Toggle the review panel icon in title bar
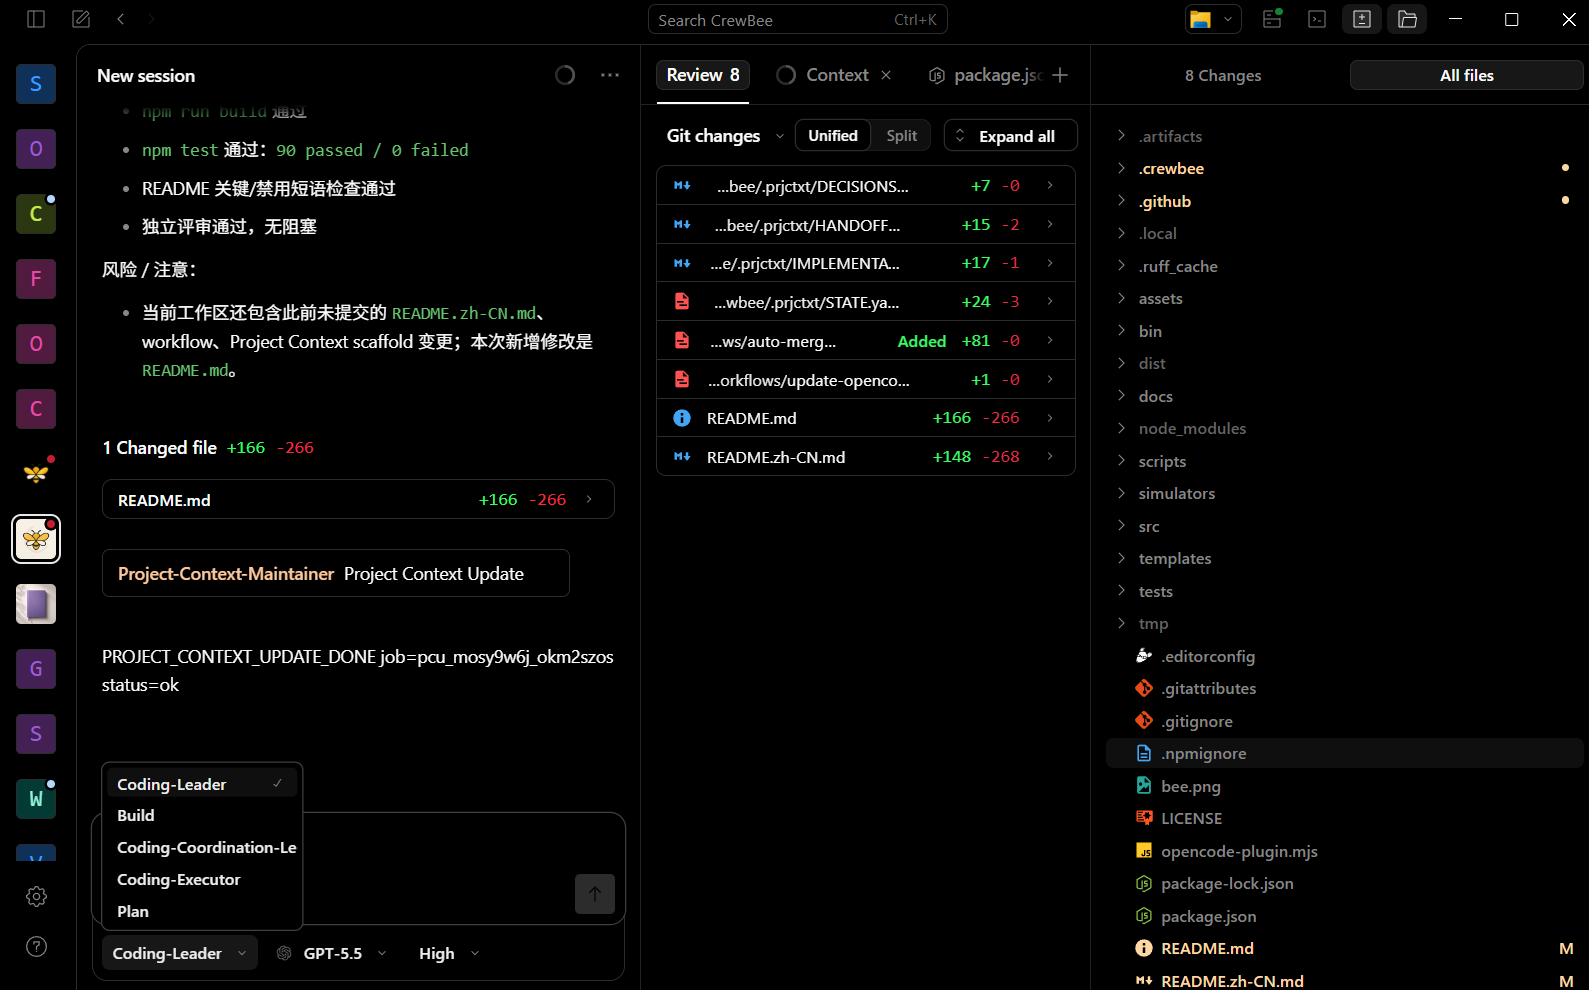1589x990 pixels. 1362,19
